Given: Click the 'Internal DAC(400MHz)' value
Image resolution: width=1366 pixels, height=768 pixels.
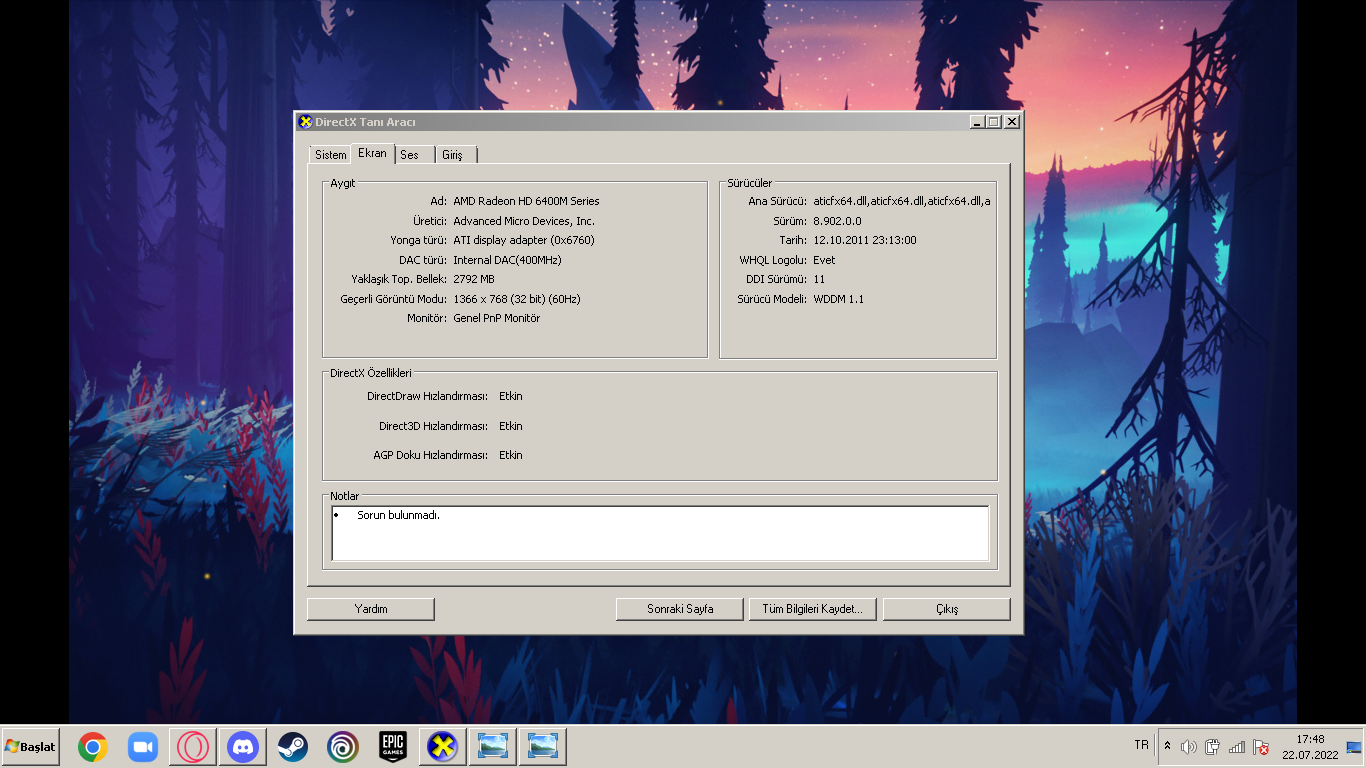Looking at the screenshot, I should (507, 260).
